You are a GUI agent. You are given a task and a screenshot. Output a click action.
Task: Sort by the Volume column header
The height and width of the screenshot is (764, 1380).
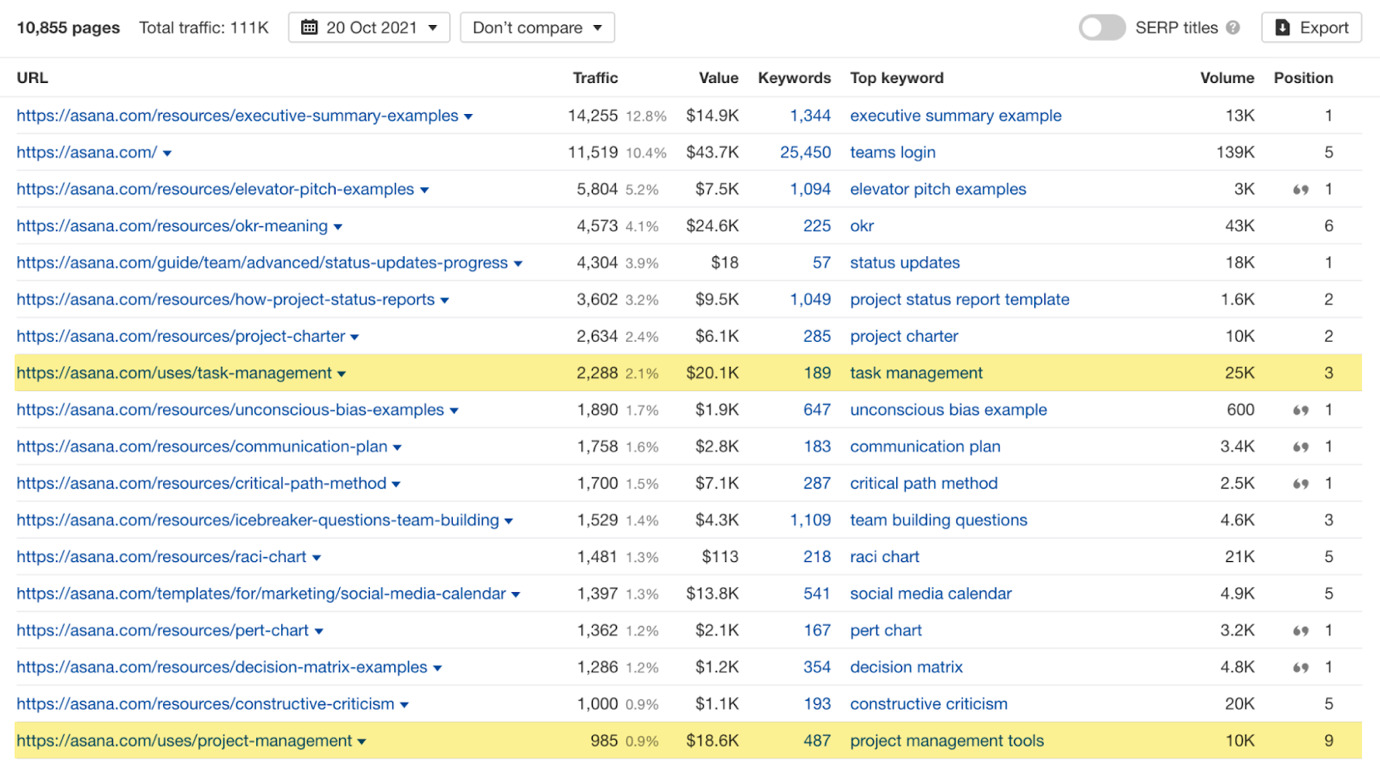pos(1227,78)
